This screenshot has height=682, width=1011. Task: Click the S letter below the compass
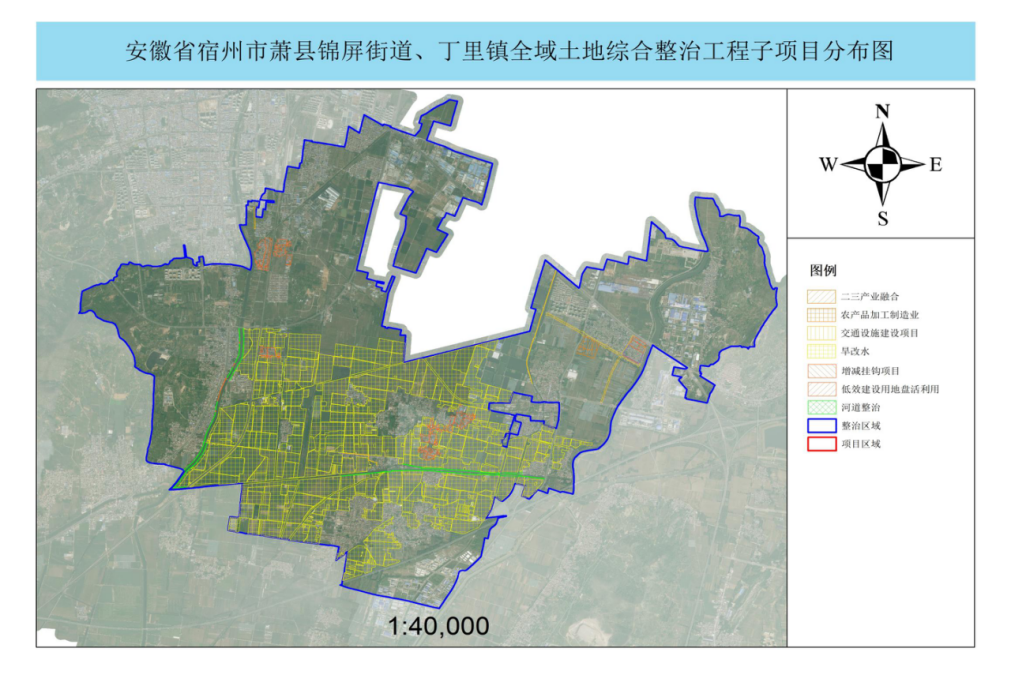point(882,219)
